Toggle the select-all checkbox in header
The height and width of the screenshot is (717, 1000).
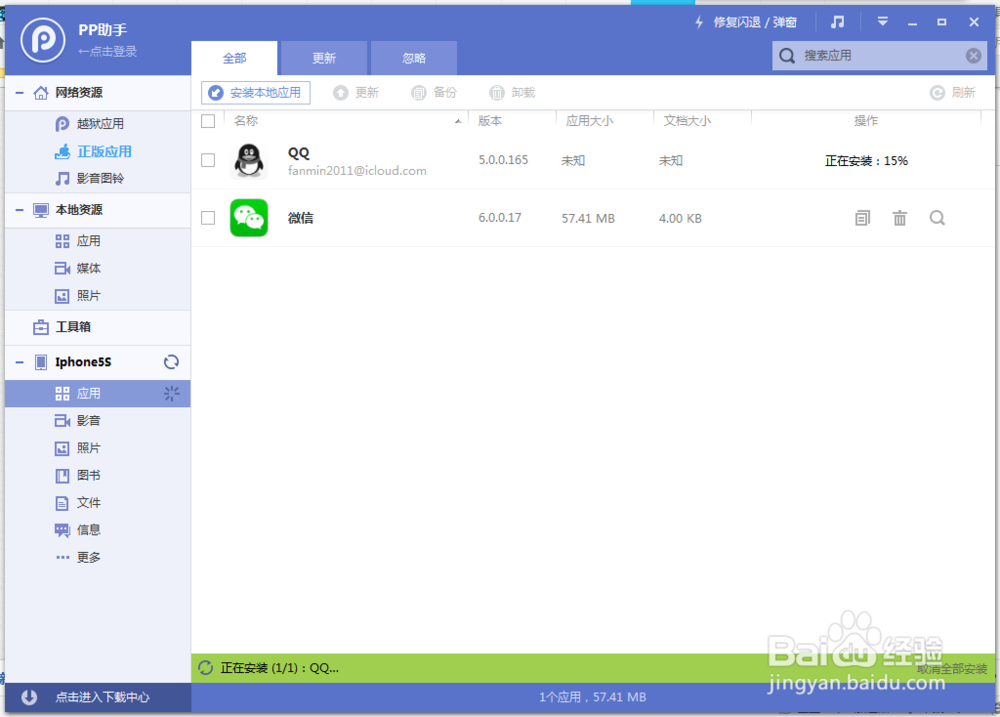208,121
